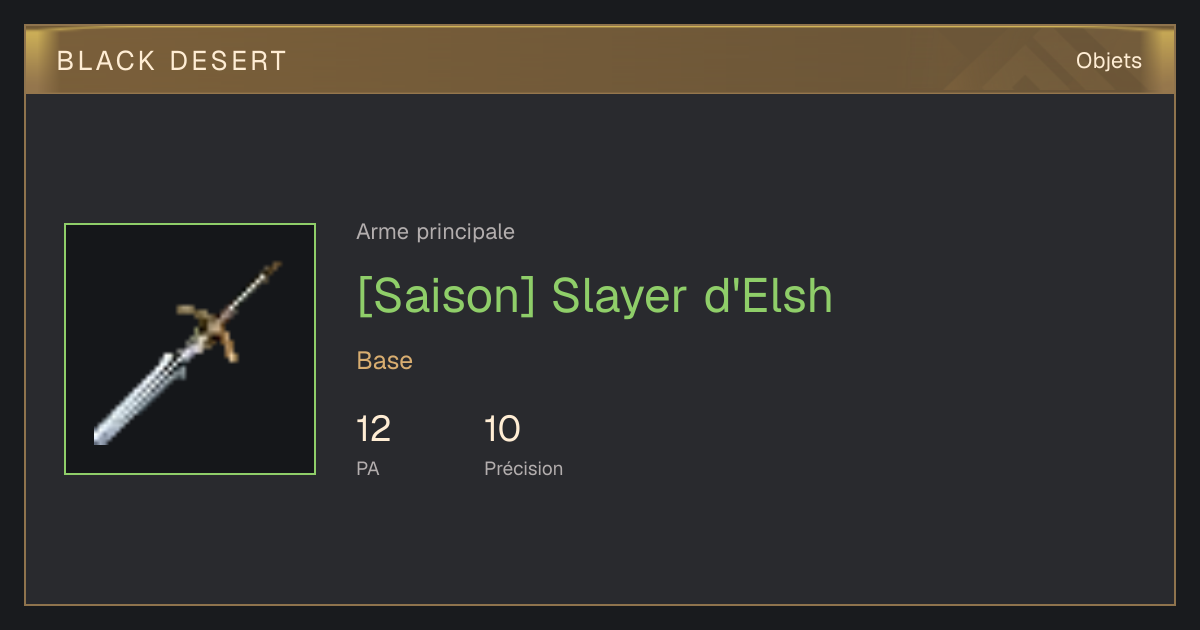Viewport: 1200px width, 630px height.
Task: Select the [Saison] Slayer d'Elsh item name
Action: (x=595, y=296)
